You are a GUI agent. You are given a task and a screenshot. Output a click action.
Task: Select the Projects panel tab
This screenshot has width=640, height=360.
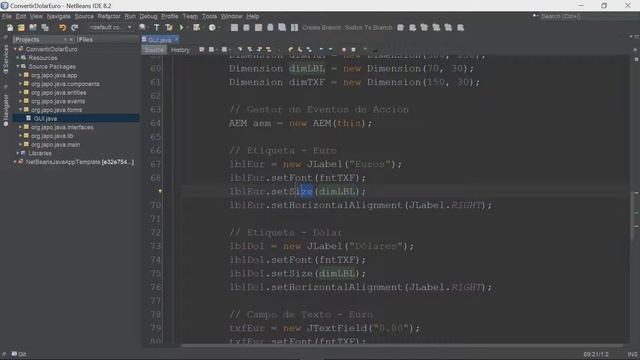[x=27, y=40]
